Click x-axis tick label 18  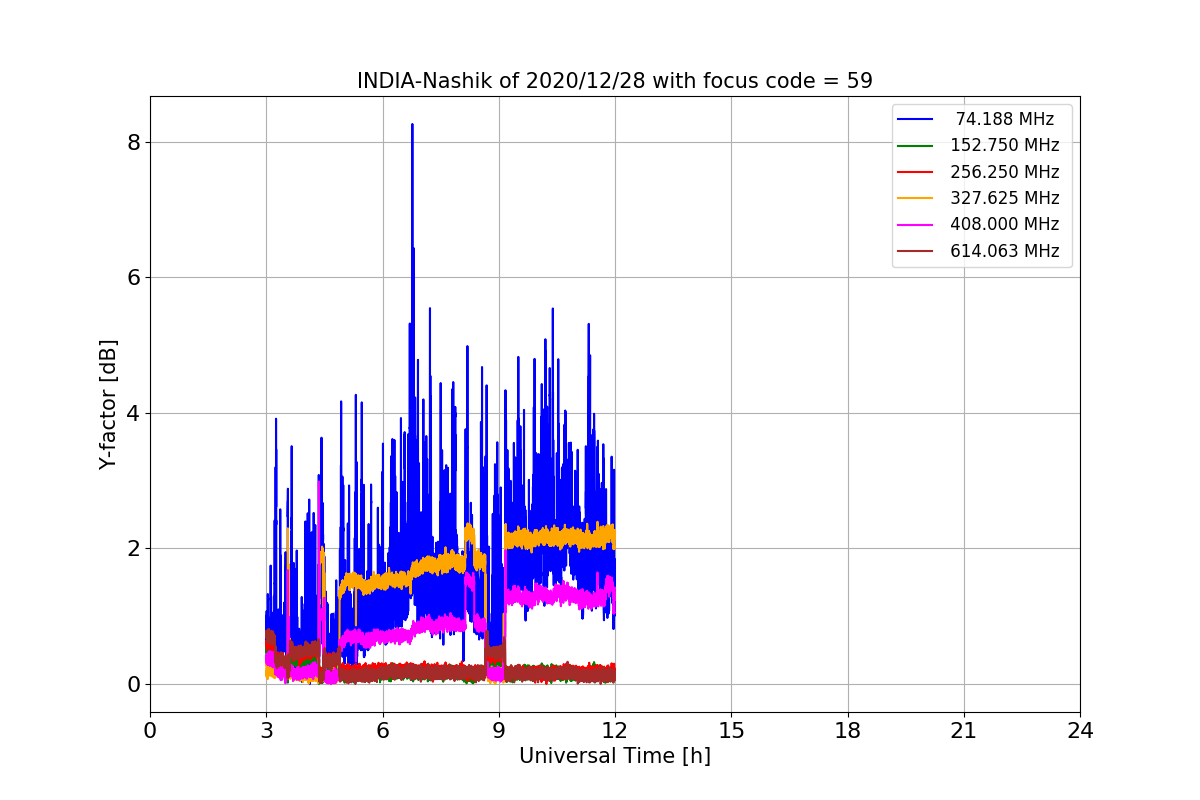pyautogui.click(x=848, y=731)
